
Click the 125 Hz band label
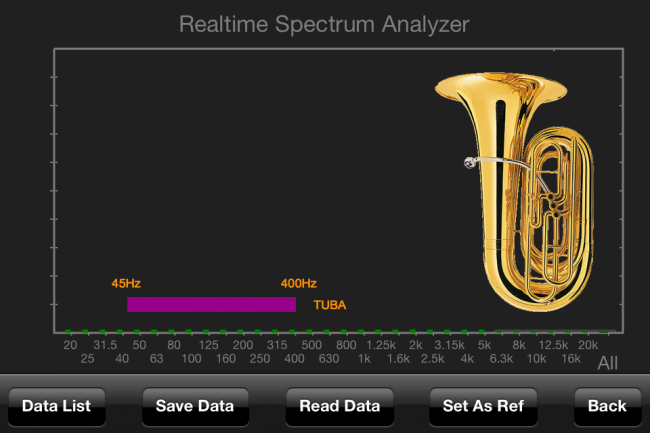208,345
